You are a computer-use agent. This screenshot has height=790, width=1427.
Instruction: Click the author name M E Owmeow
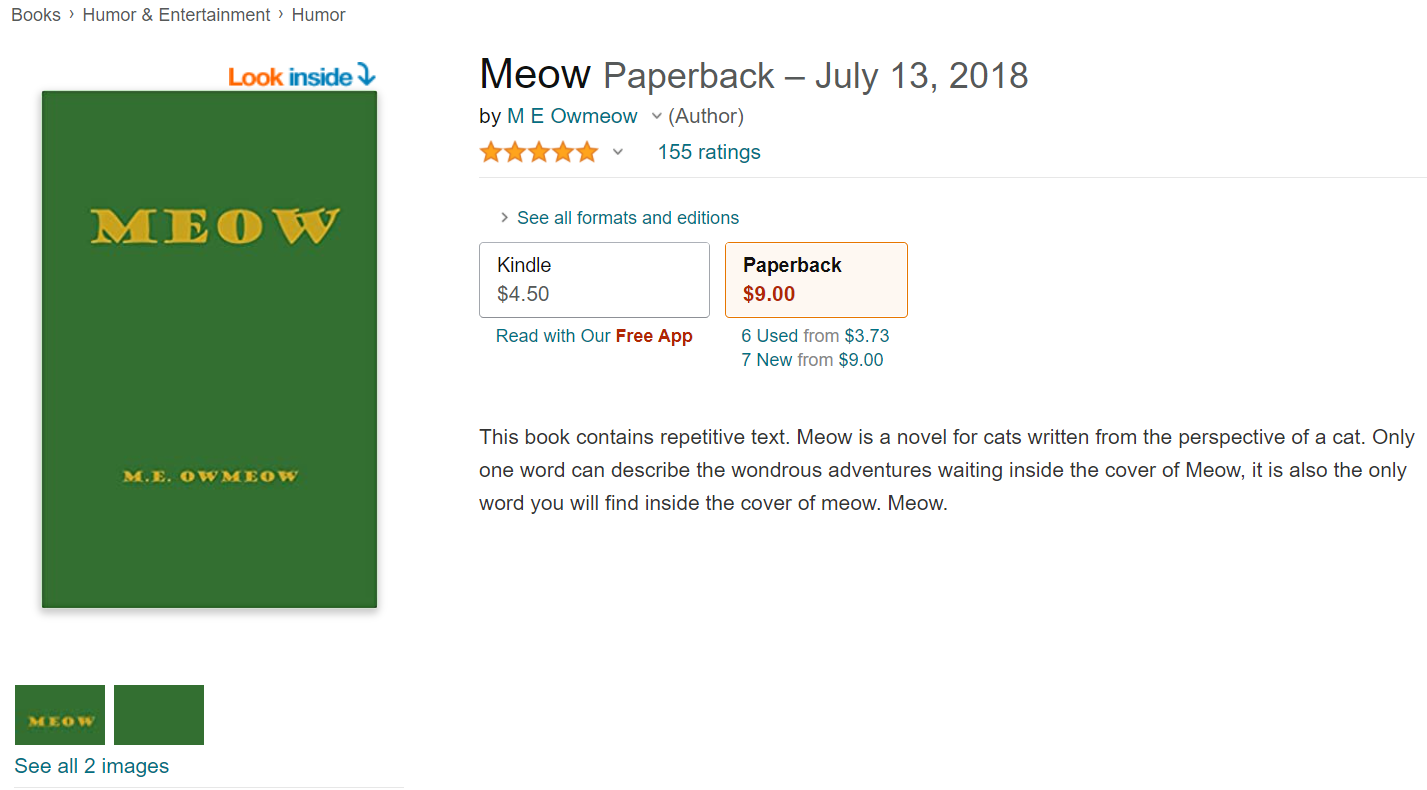pos(571,115)
